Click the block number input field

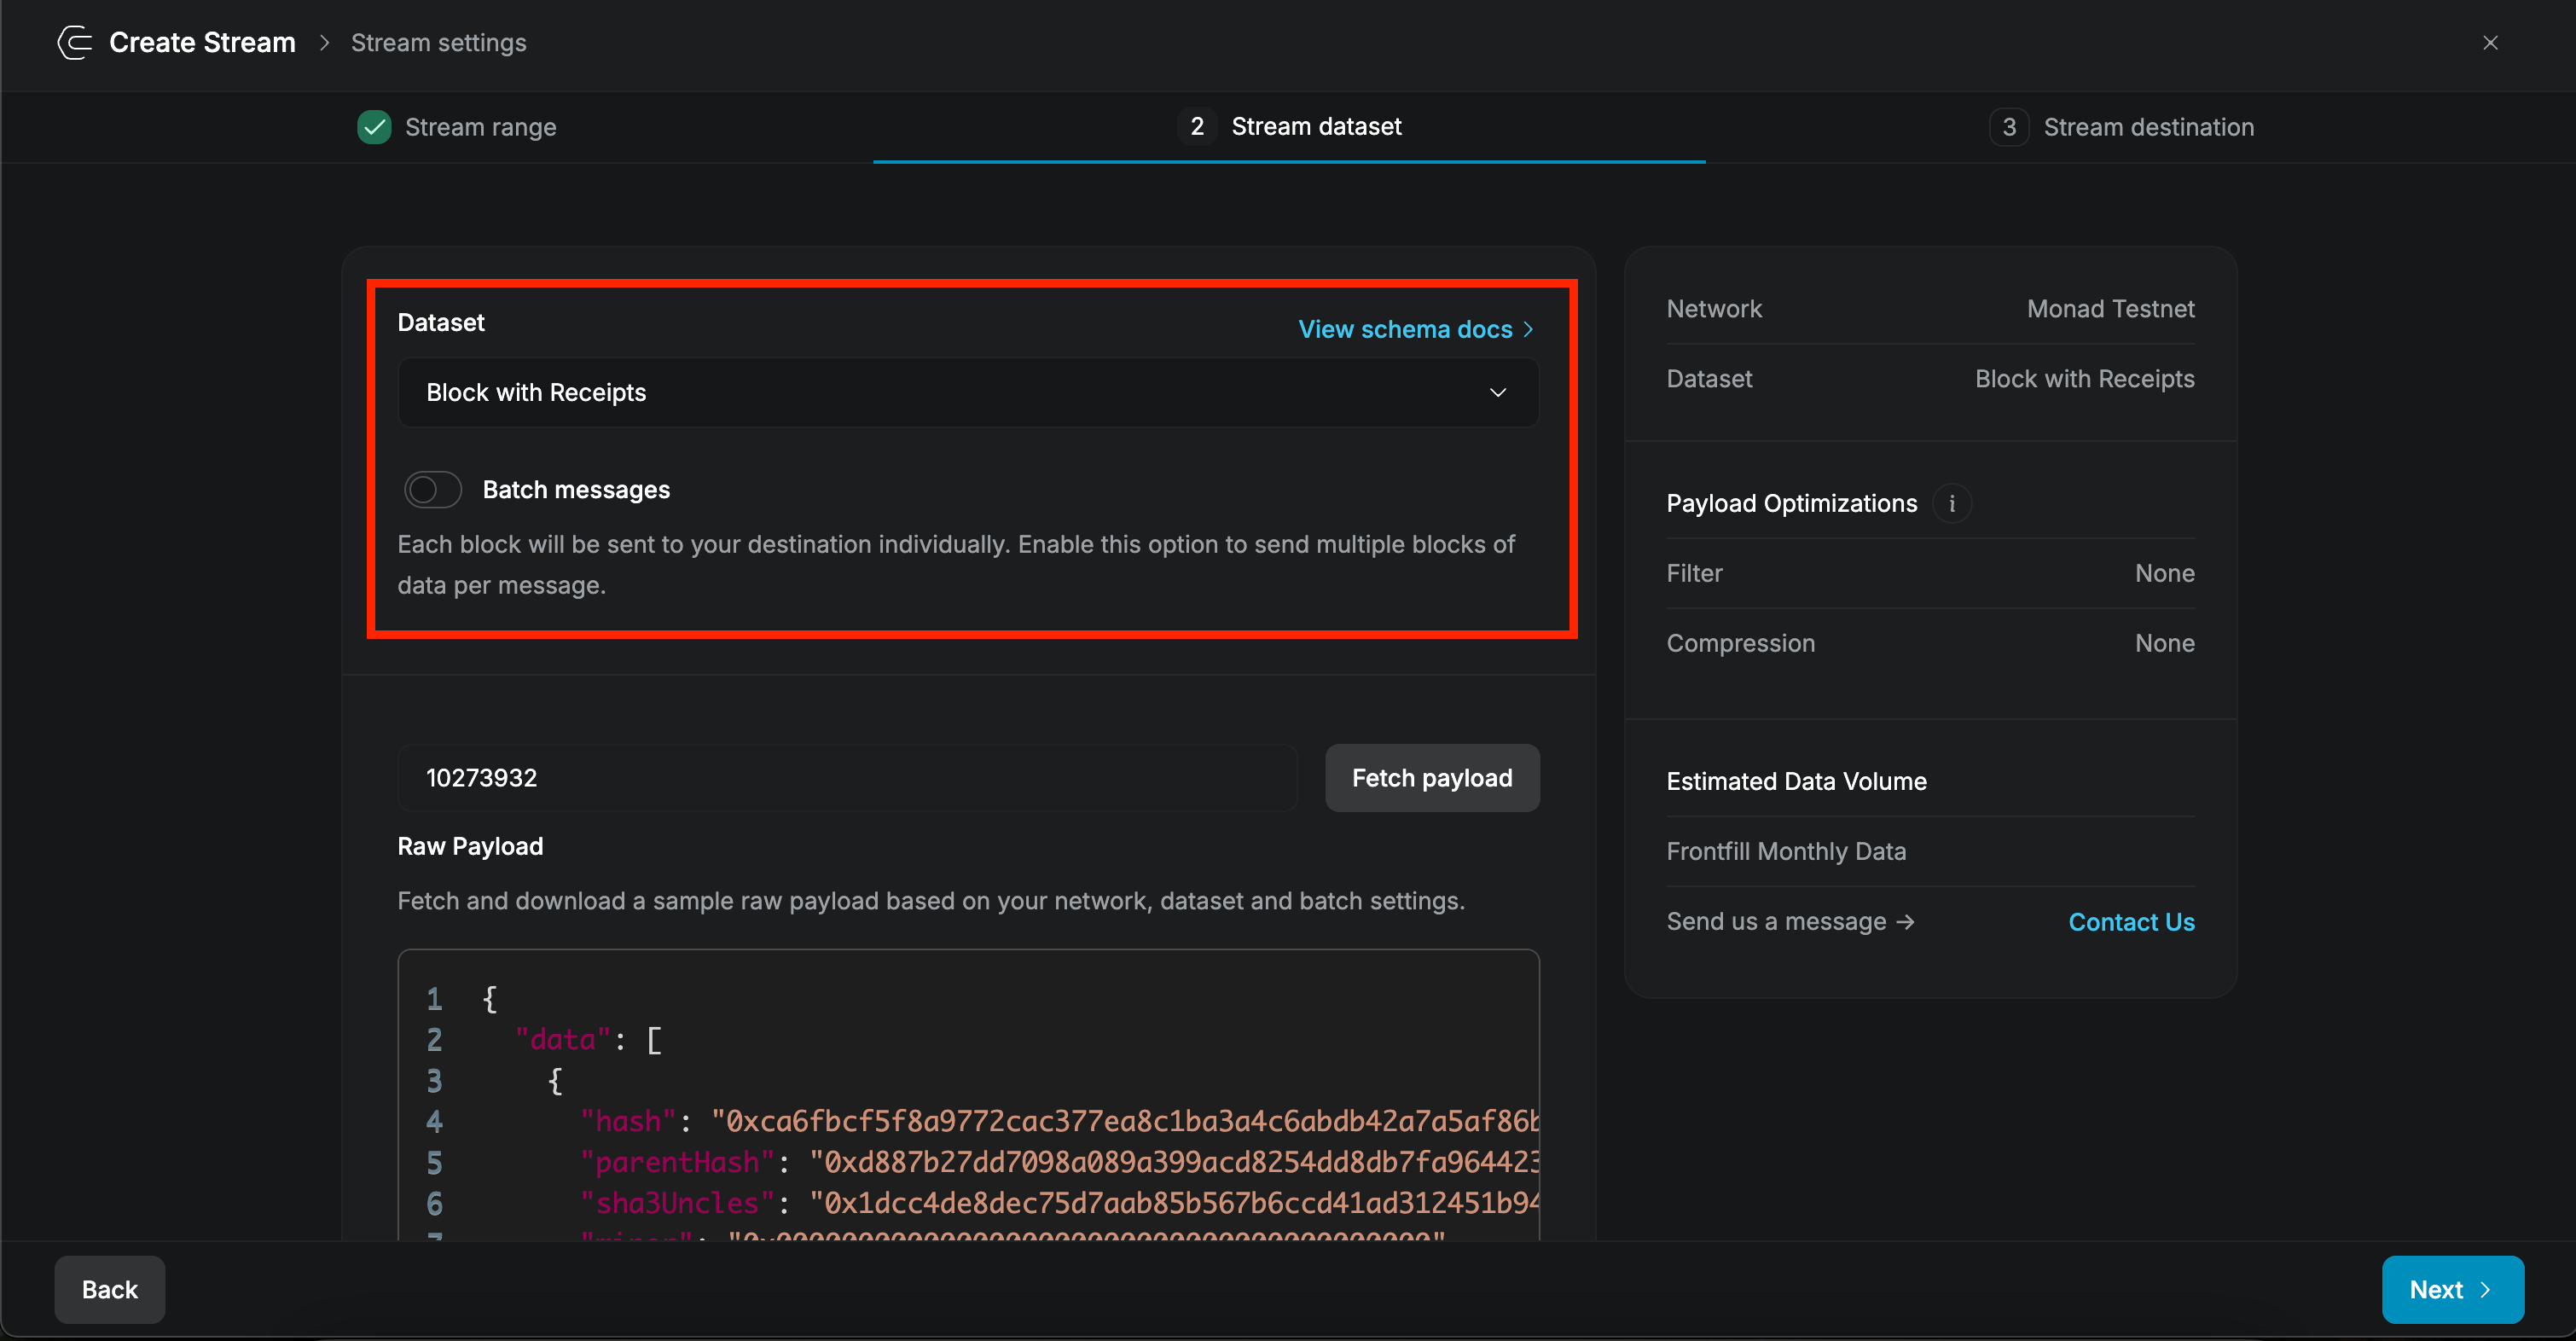pyautogui.click(x=847, y=777)
